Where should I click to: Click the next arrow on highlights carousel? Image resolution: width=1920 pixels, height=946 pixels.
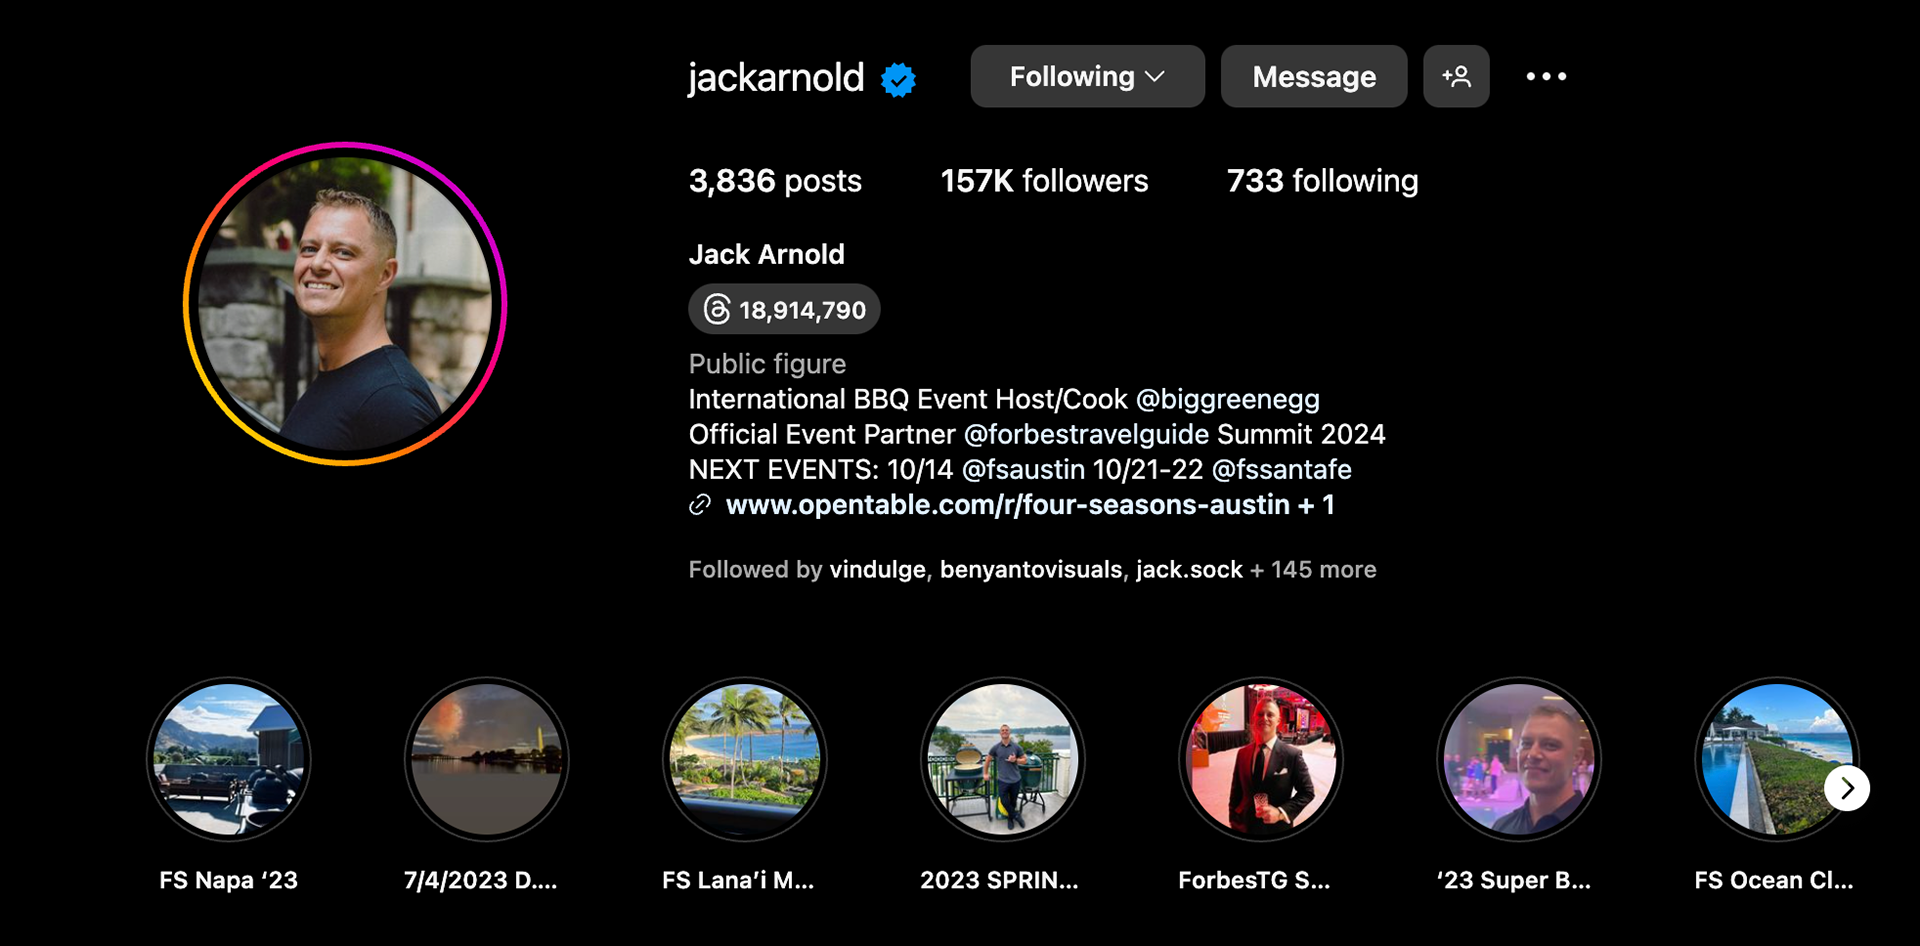coord(1847,788)
